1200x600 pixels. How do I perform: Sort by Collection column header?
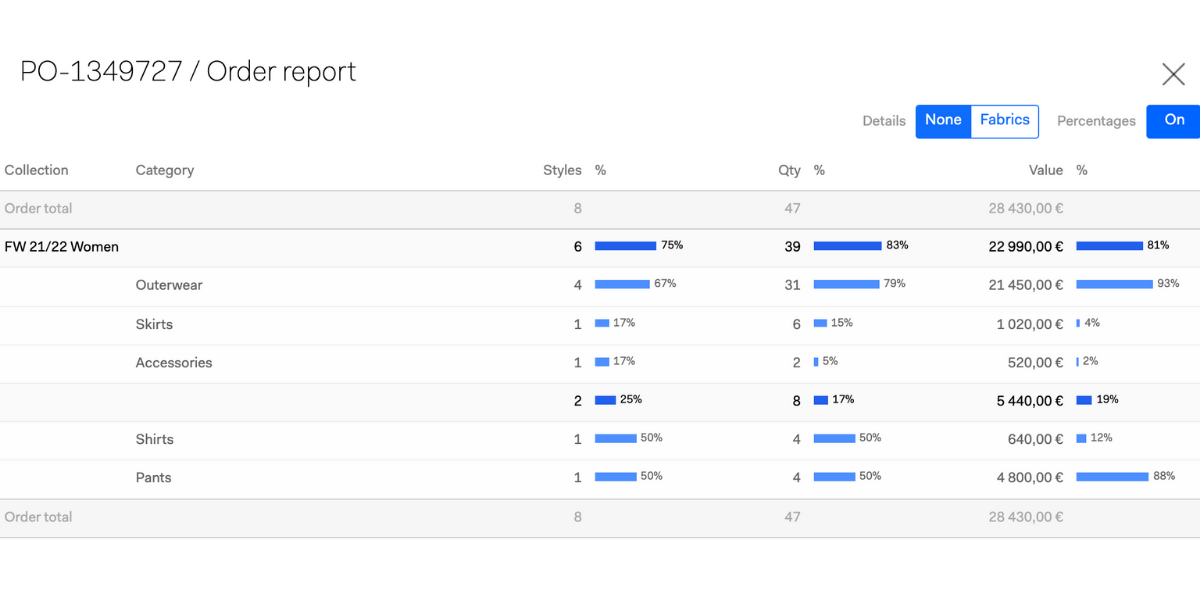(37, 170)
